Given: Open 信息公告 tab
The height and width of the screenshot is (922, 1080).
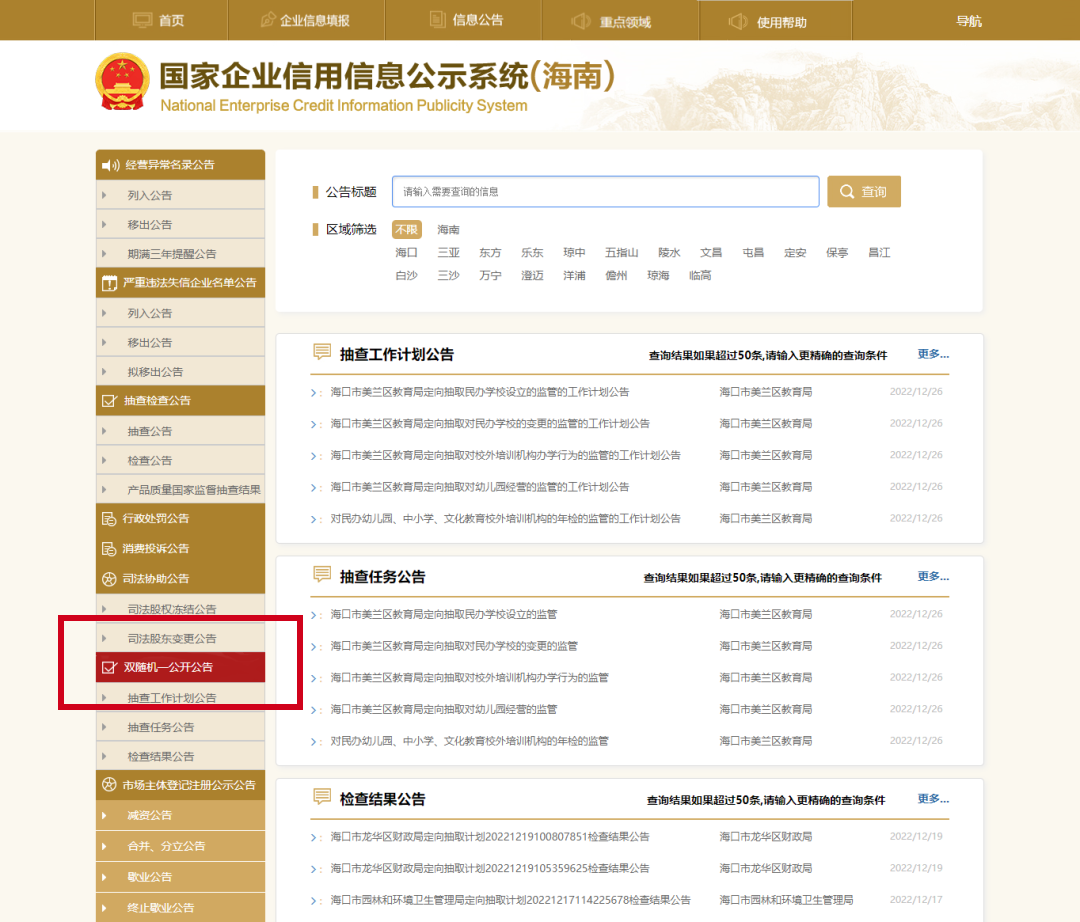Looking at the screenshot, I should coord(463,21).
